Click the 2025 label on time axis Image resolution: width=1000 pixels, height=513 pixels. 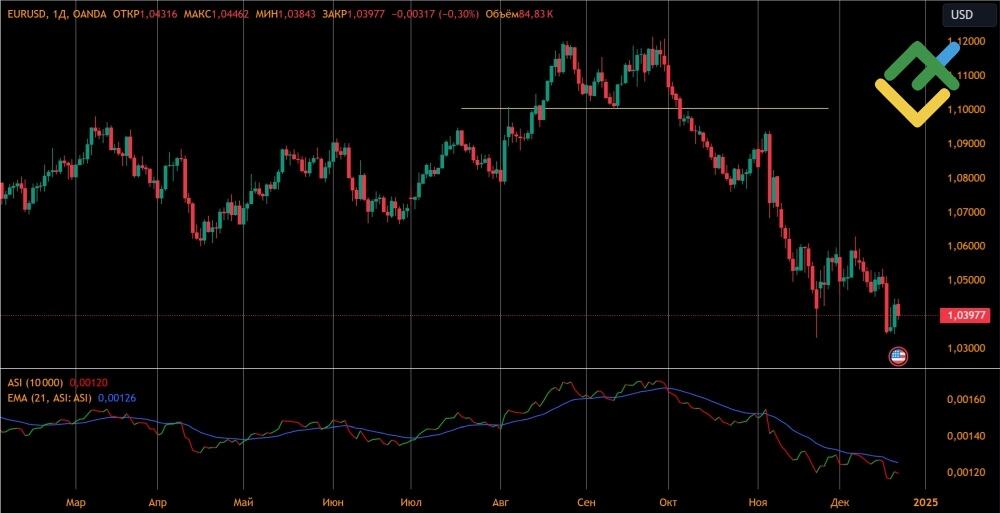tap(926, 502)
